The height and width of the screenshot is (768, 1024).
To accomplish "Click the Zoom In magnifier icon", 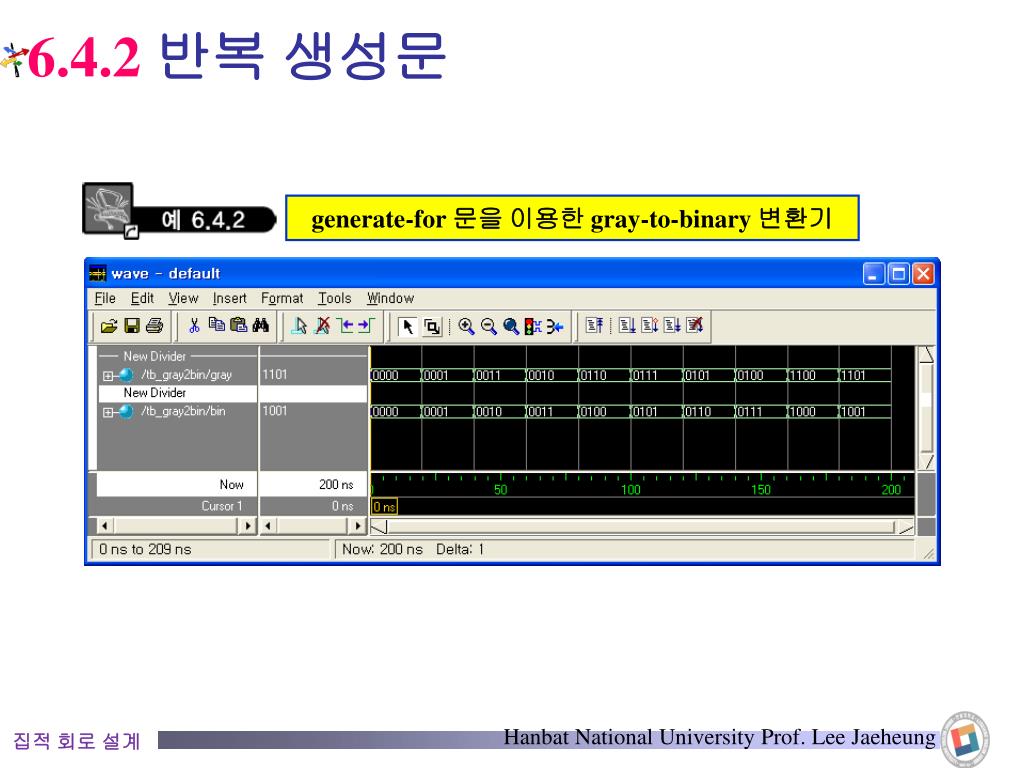I will pos(466,326).
